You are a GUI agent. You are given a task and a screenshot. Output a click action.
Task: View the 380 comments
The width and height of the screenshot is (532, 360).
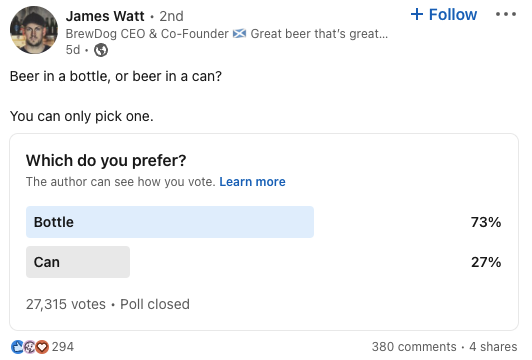(x=414, y=347)
